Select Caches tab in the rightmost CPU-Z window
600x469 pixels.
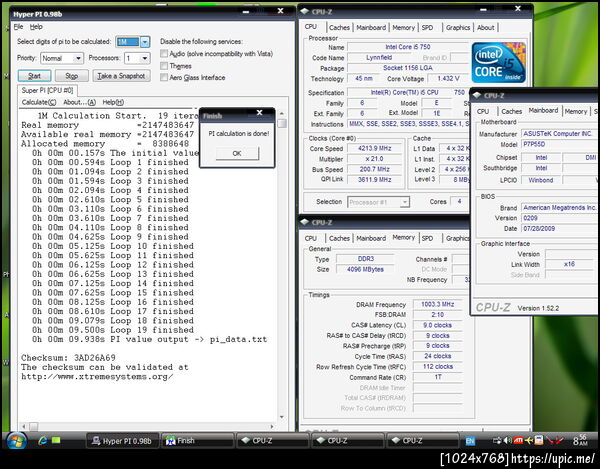pos(512,111)
